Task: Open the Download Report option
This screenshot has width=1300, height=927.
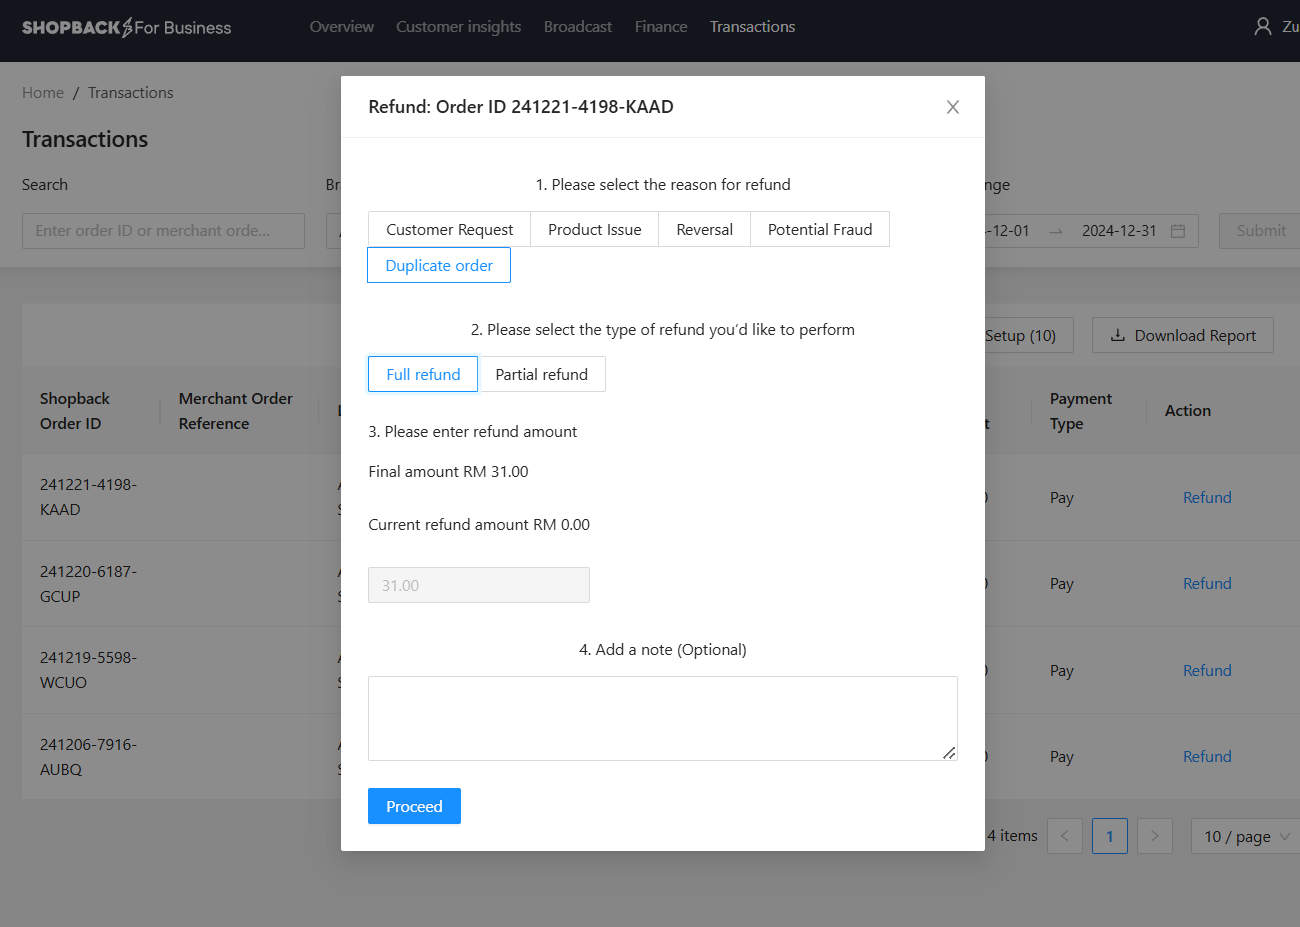Action: coord(1182,335)
